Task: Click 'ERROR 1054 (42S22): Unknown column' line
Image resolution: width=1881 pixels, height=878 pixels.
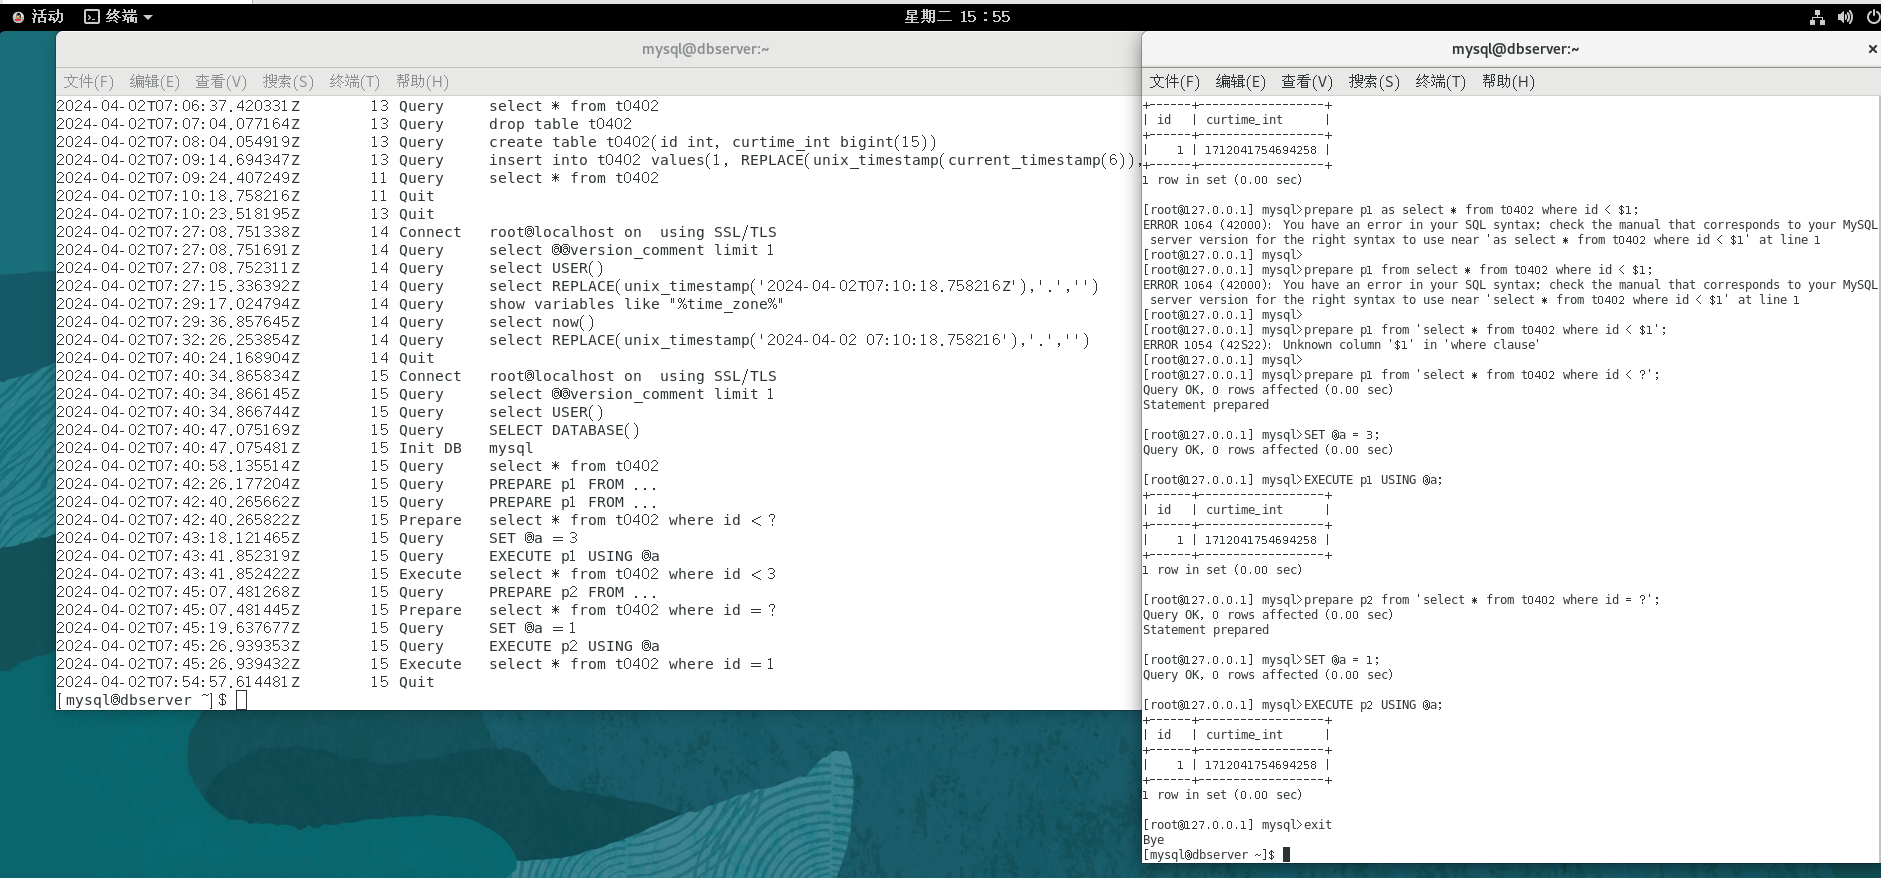Action: point(1341,345)
